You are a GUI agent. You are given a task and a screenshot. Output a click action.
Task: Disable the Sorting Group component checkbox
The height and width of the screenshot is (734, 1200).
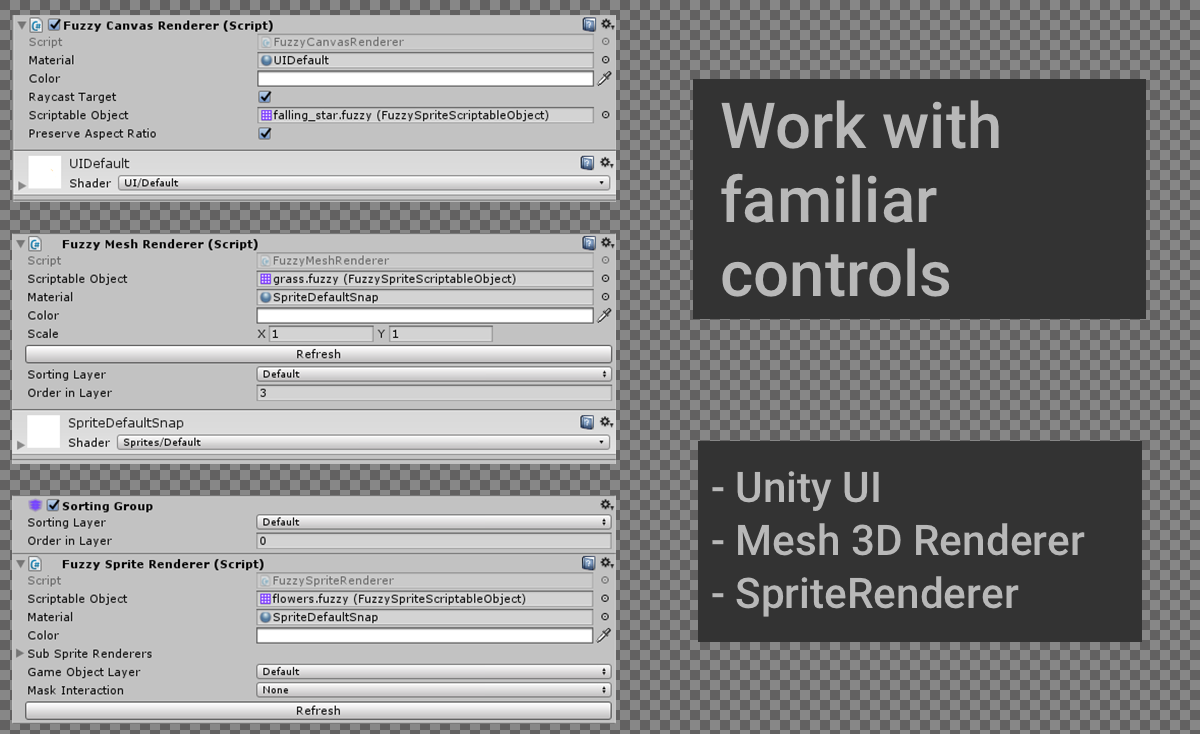point(53,505)
